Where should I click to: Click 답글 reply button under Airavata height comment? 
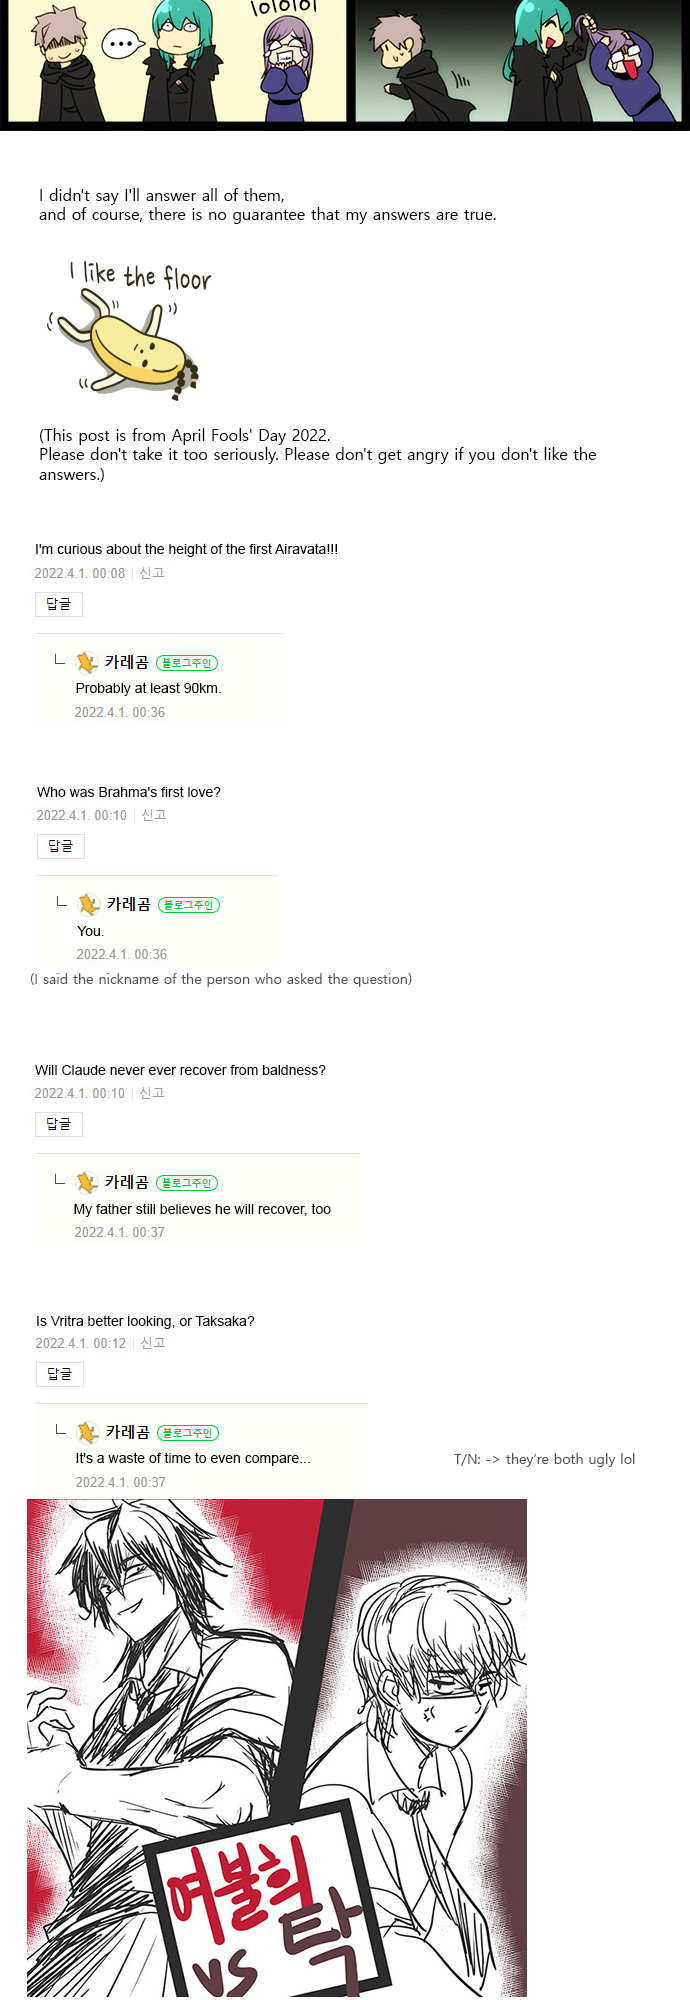(x=59, y=604)
